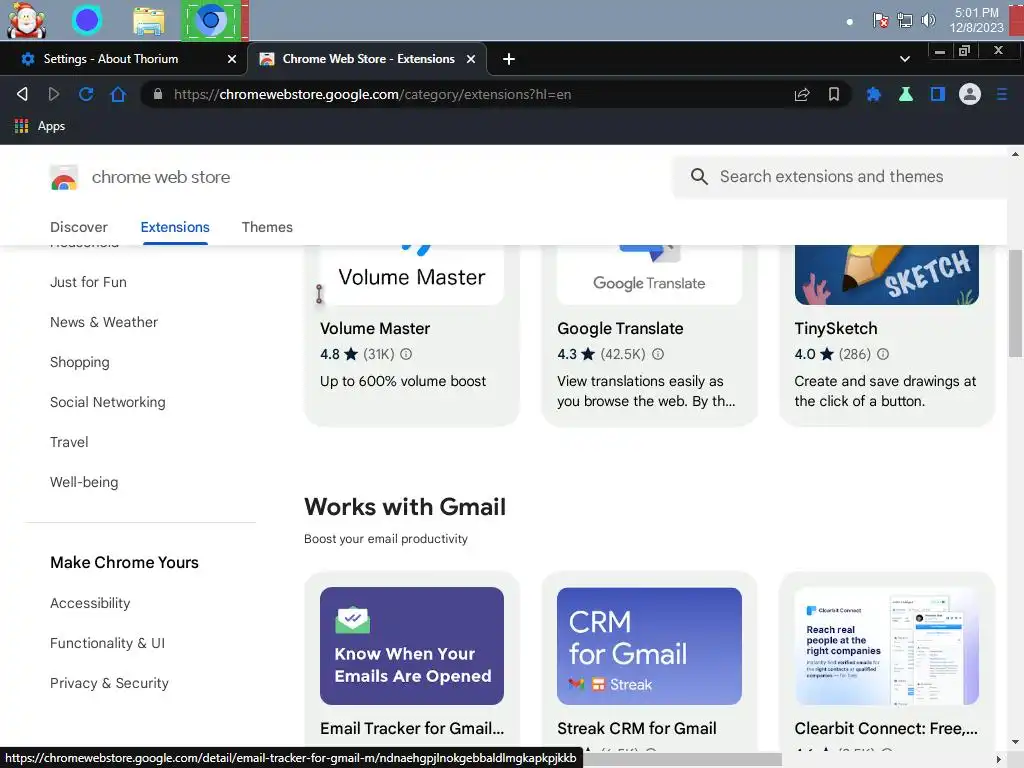Image resolution: width=1024 pixels, height=768 pixels.
Task: Click the flag notification tray icon
Action: [x=880, y=20]
